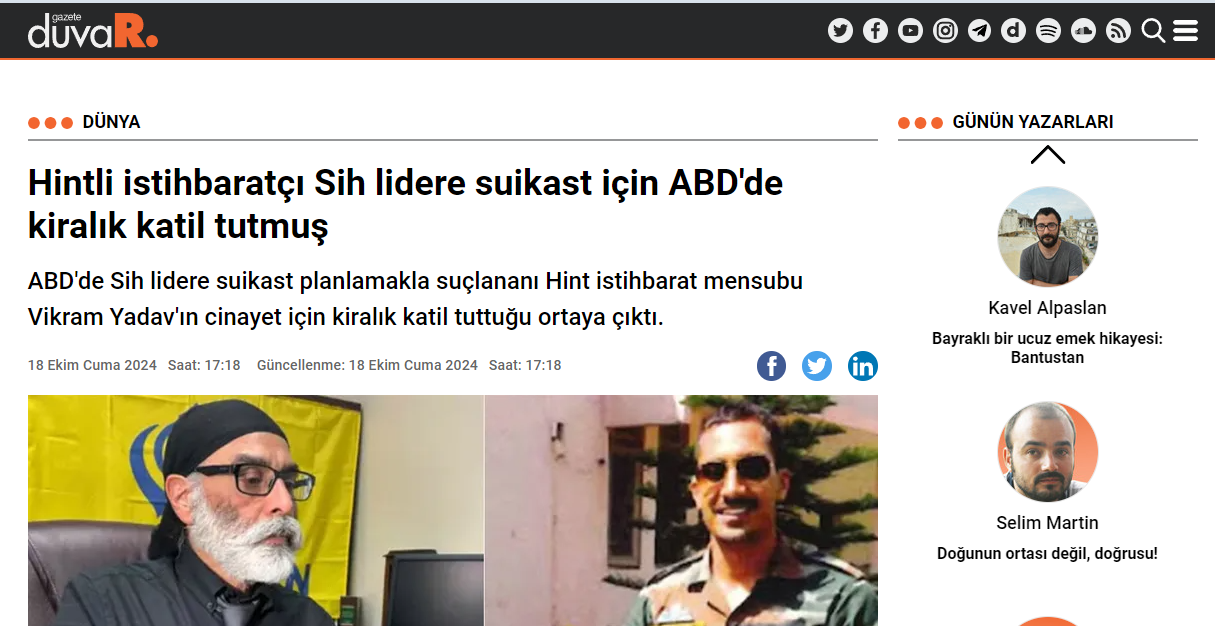Viewport: 1215px width, 626px height.
Task: Open Twitter icon in the header
Action: [840, 31]
